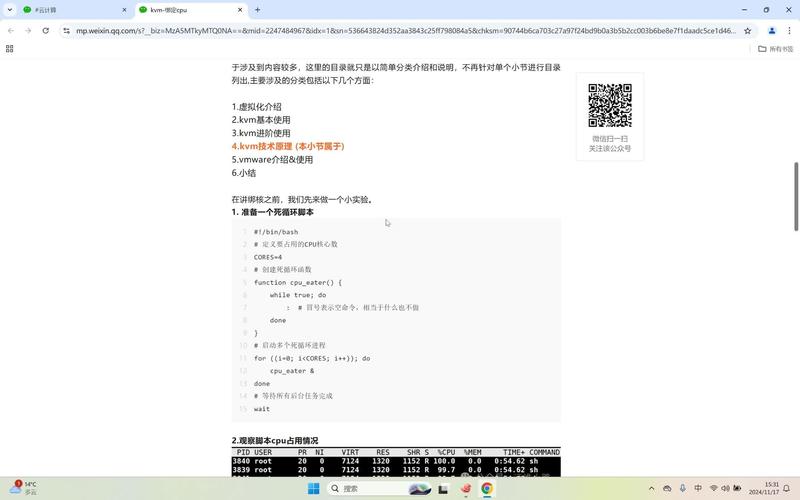
Task: Click the while true; do code line
Action: coord(298,295)
